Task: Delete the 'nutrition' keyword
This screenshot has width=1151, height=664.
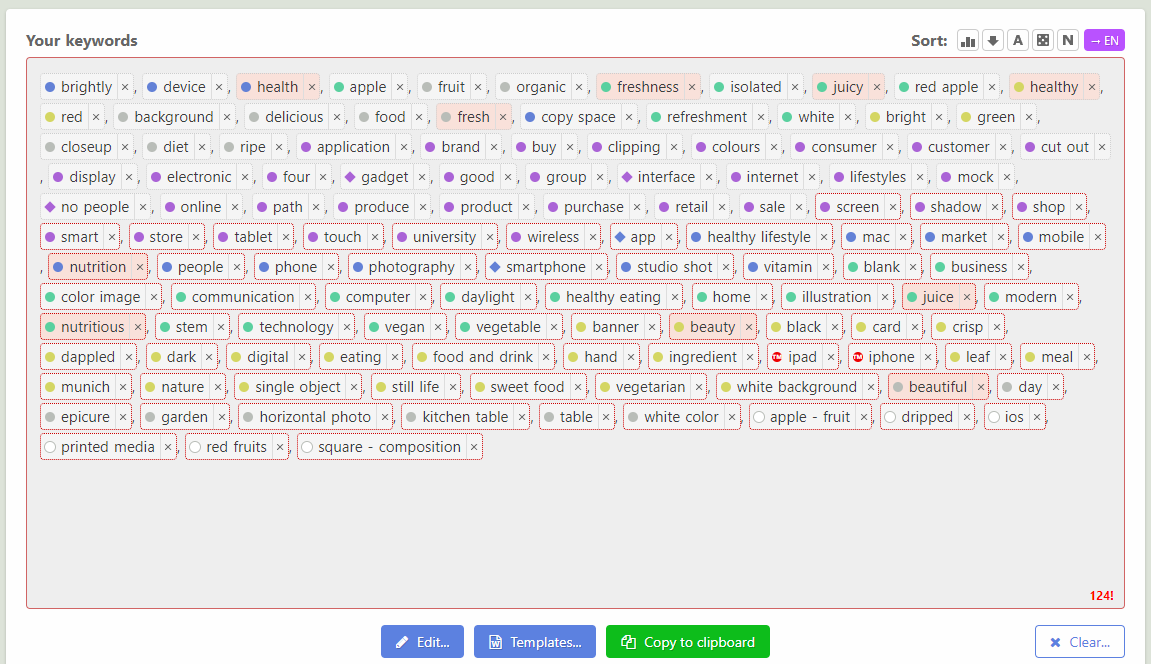Action: tap(139, 268)
